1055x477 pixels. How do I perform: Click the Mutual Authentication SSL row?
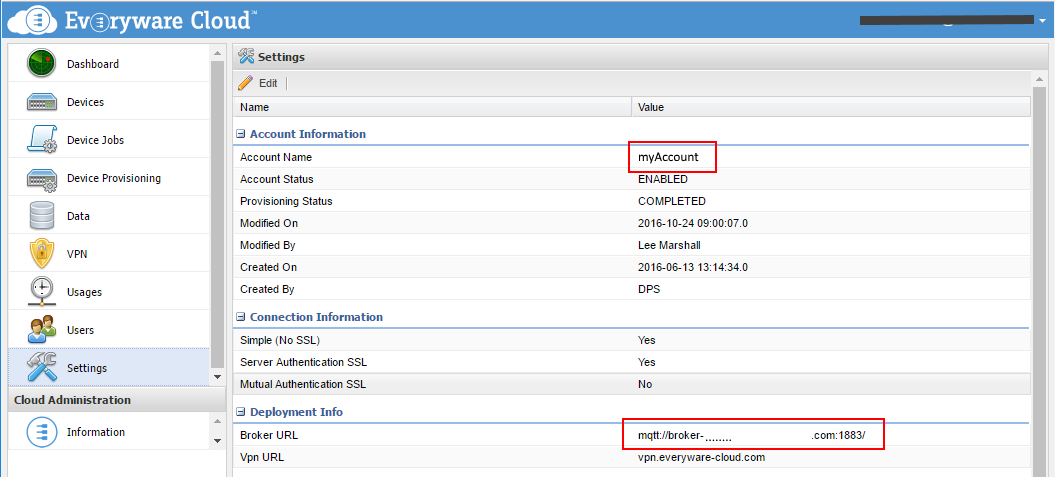632,384
